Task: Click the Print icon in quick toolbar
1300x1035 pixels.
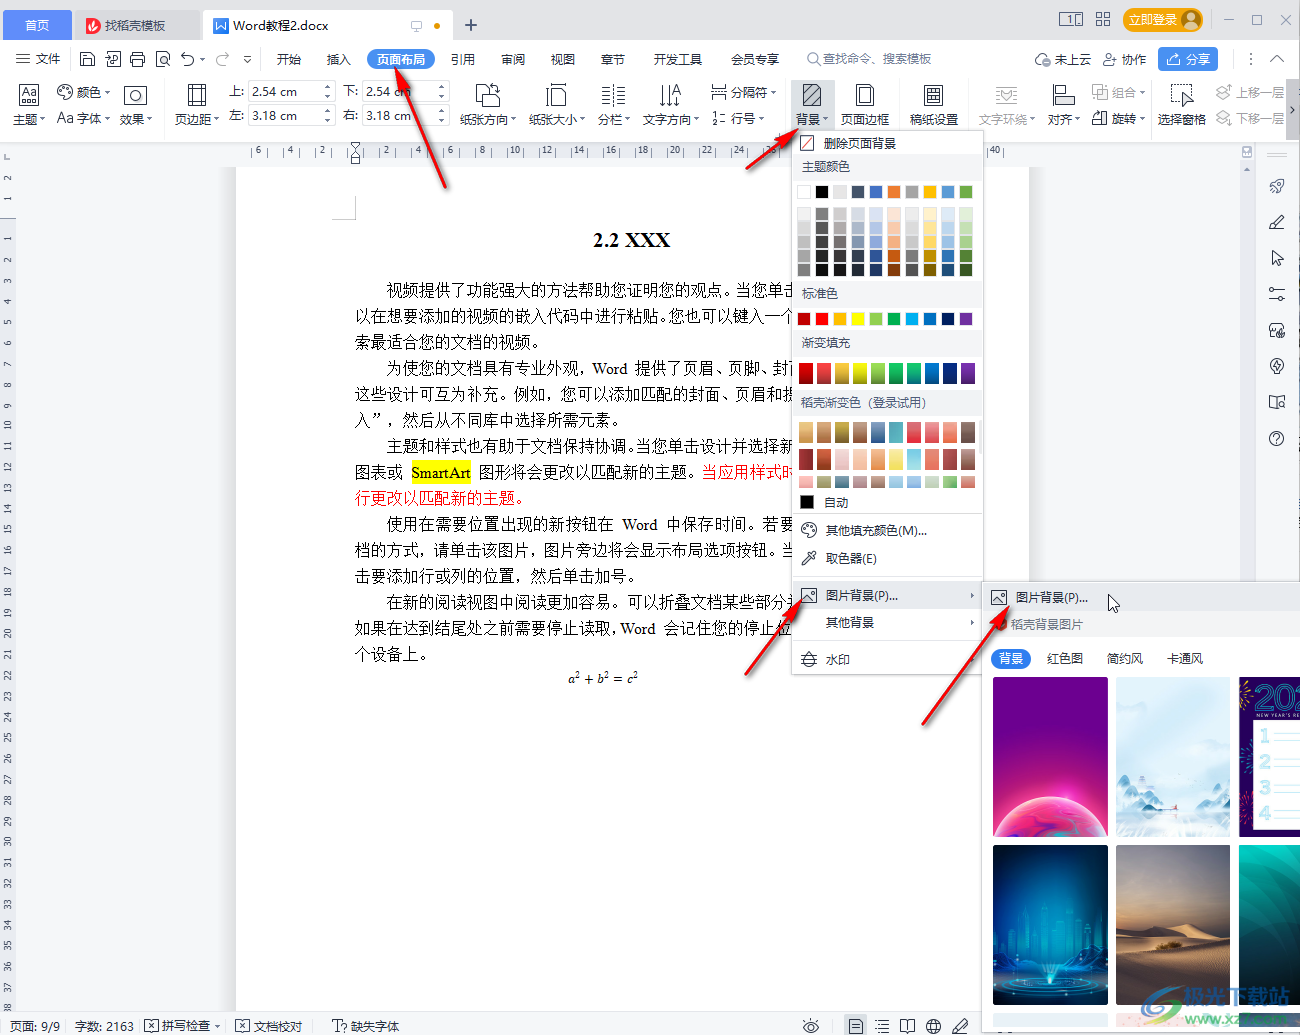Action: click(138, 59)
